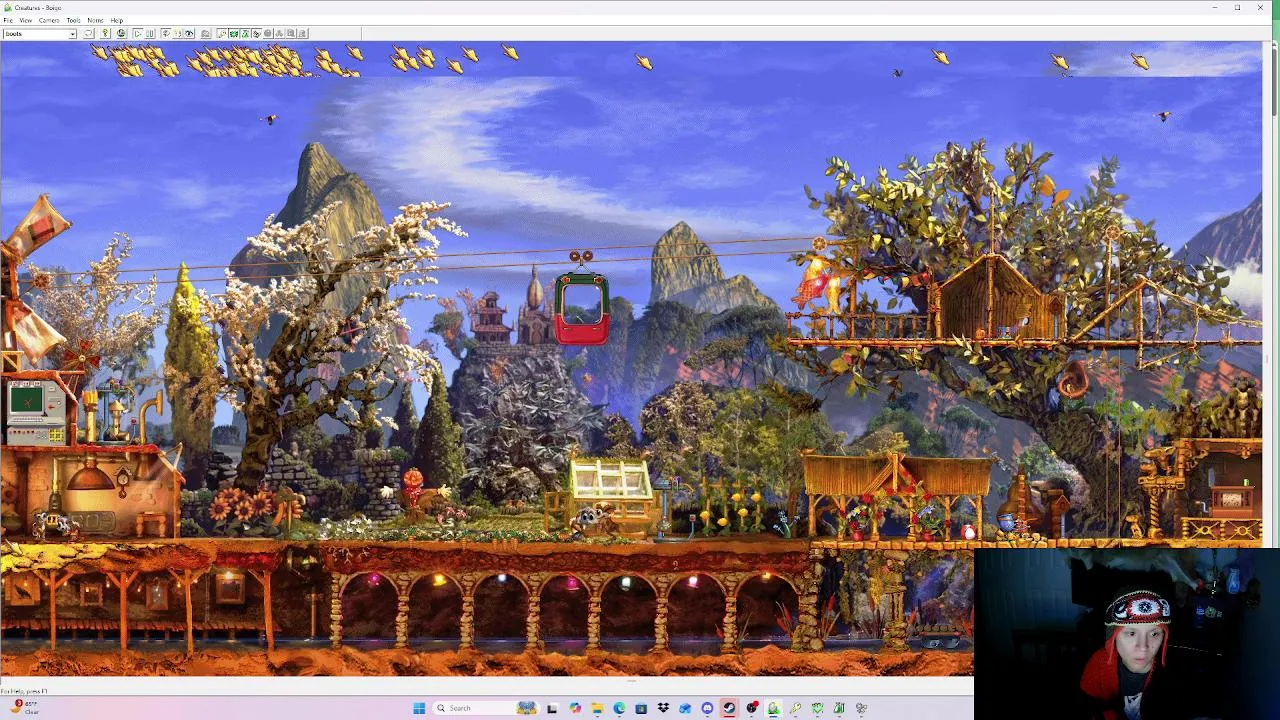
Task: Open Task View from the taskbar
Action: [x=551, y=708]
